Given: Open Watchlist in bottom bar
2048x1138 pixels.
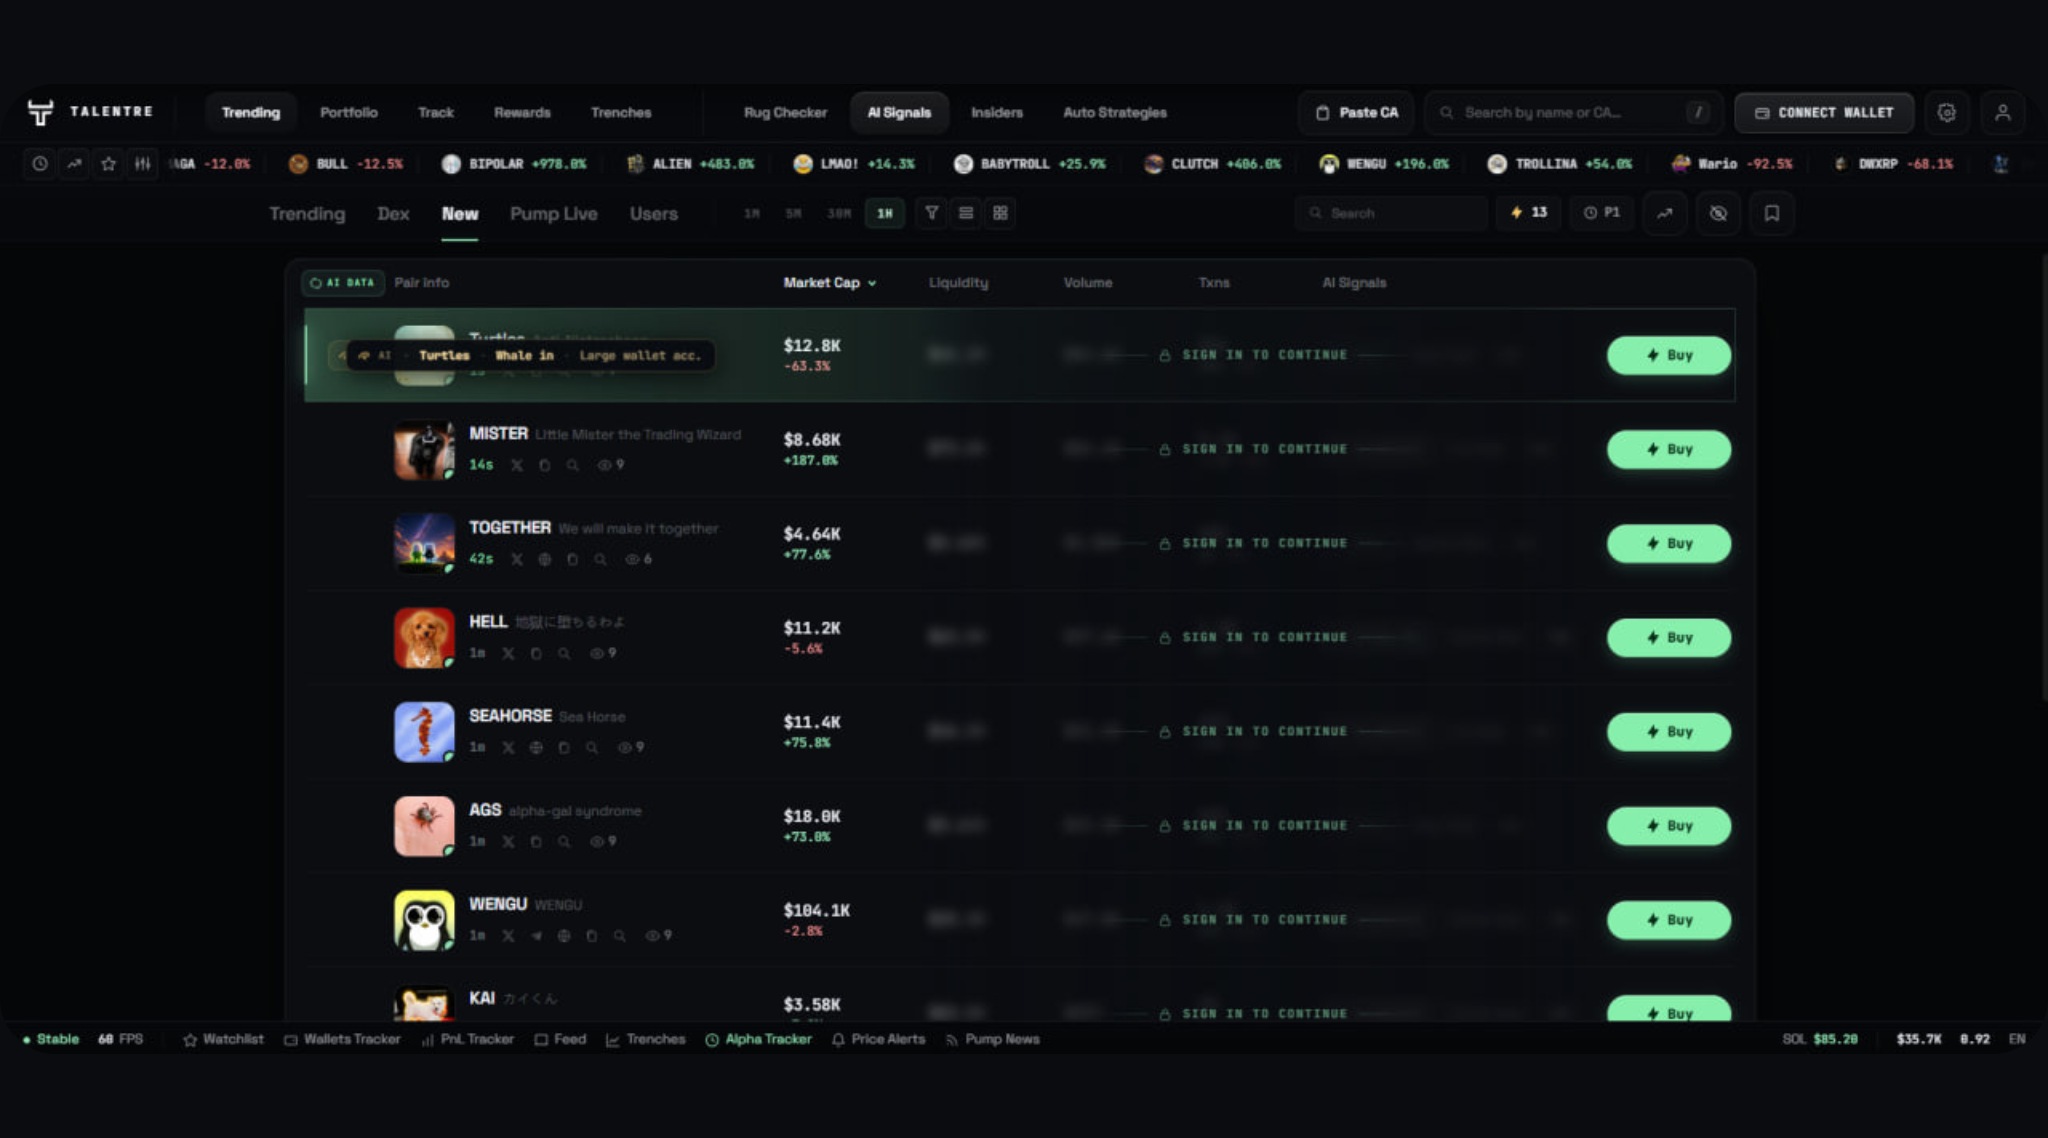Looking at the screenshot, I should (x=223, y=1039).
